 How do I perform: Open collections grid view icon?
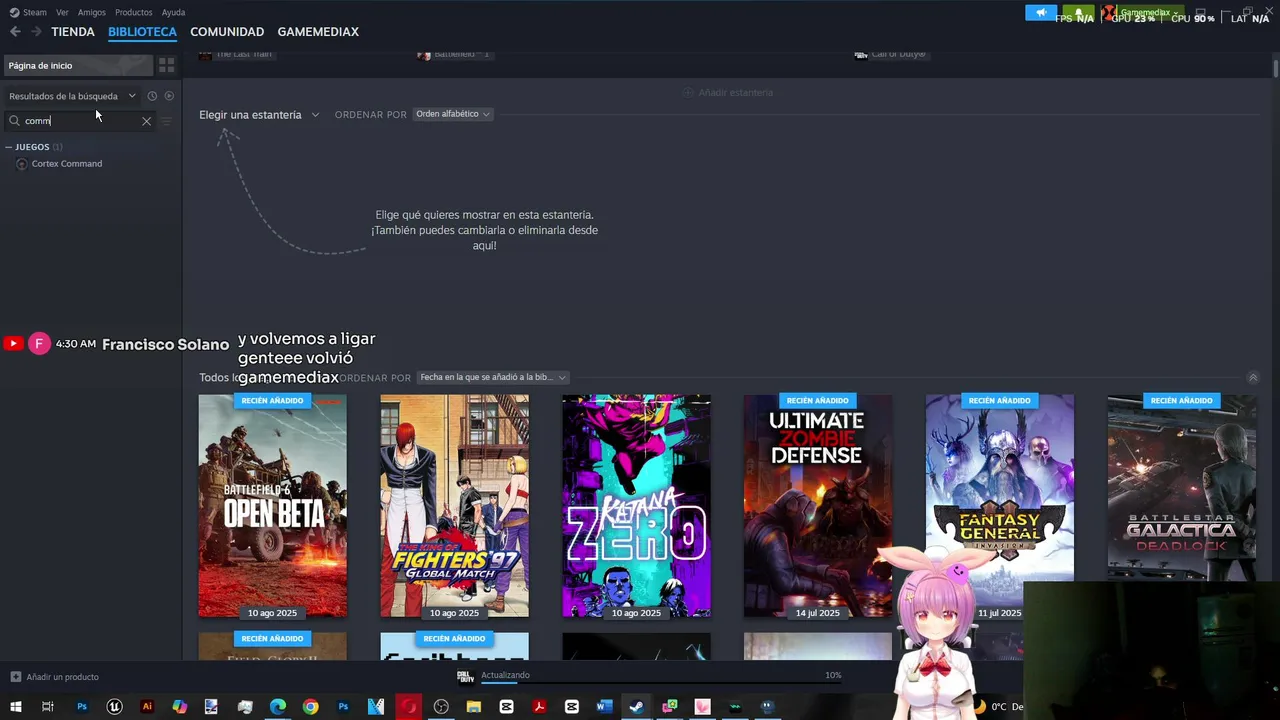pos(167,65)
